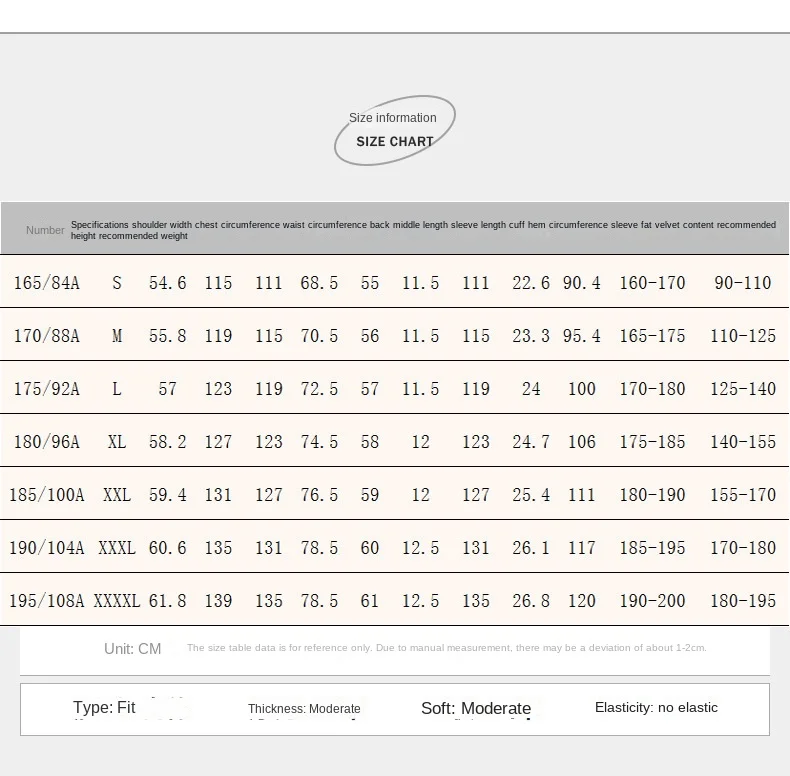Click the XXXXL size cell
The image size is (790, 776).
click(117, 601)
